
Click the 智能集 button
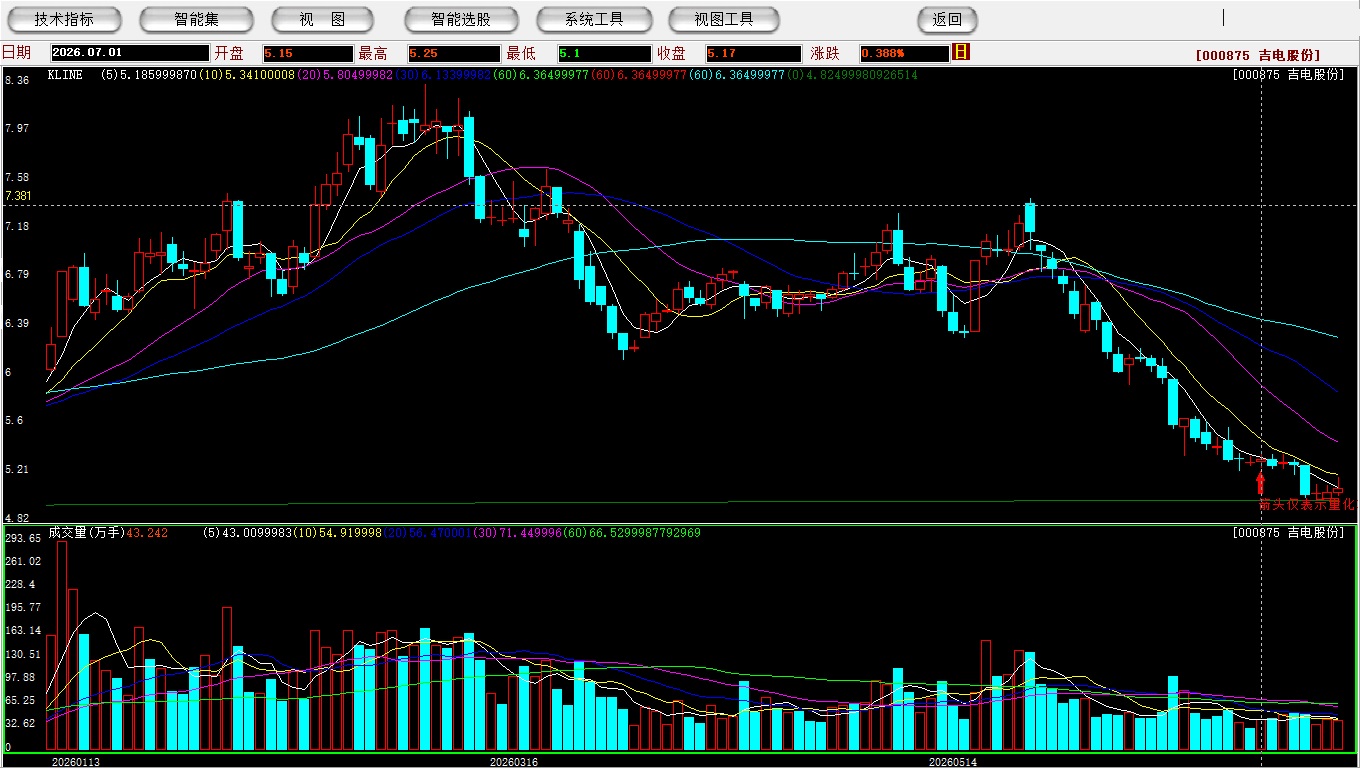tap(196, 19)
